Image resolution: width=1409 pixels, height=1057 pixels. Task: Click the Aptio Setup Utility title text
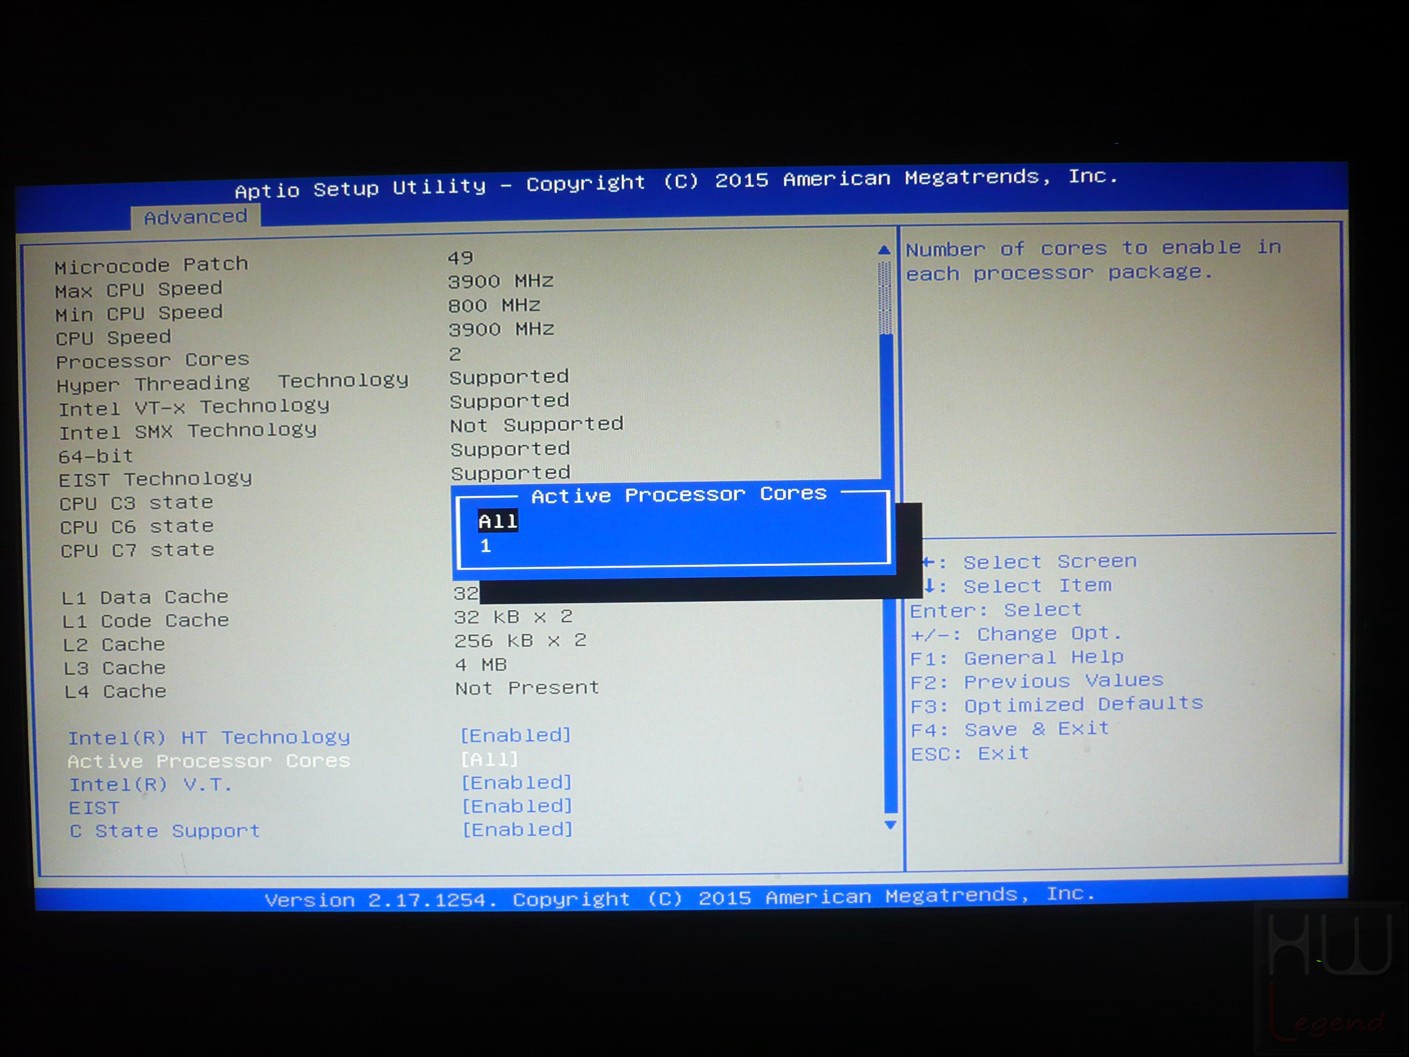click(x=676, y=183)
